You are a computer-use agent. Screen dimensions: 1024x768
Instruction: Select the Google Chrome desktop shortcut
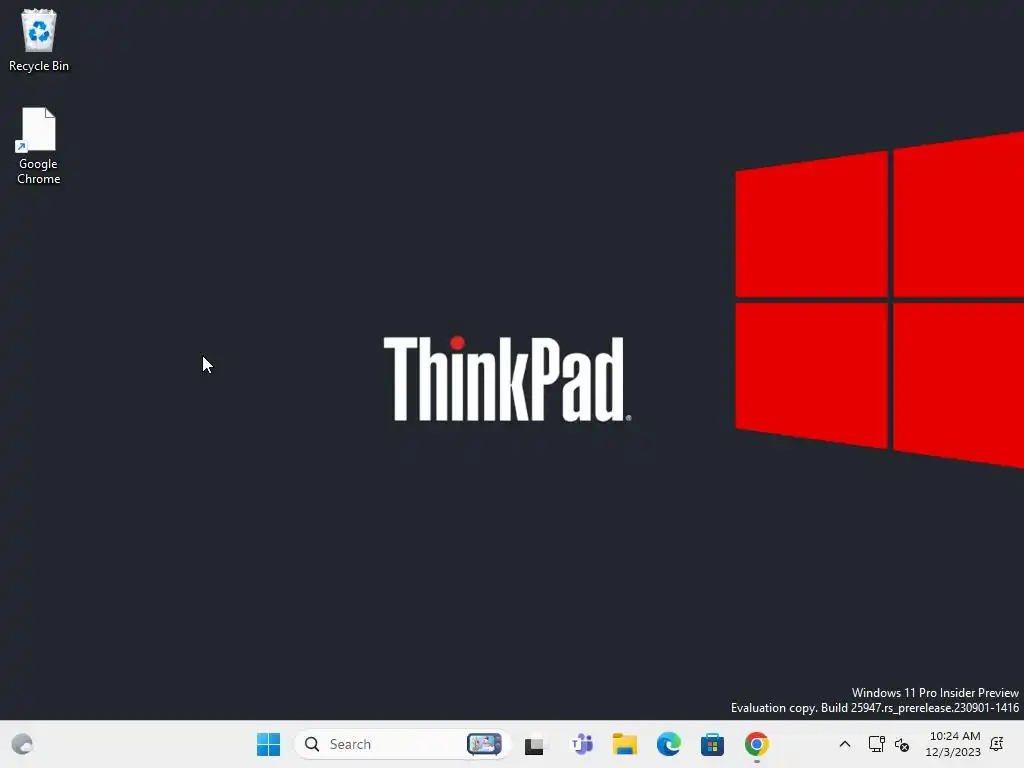click(39, 146)
